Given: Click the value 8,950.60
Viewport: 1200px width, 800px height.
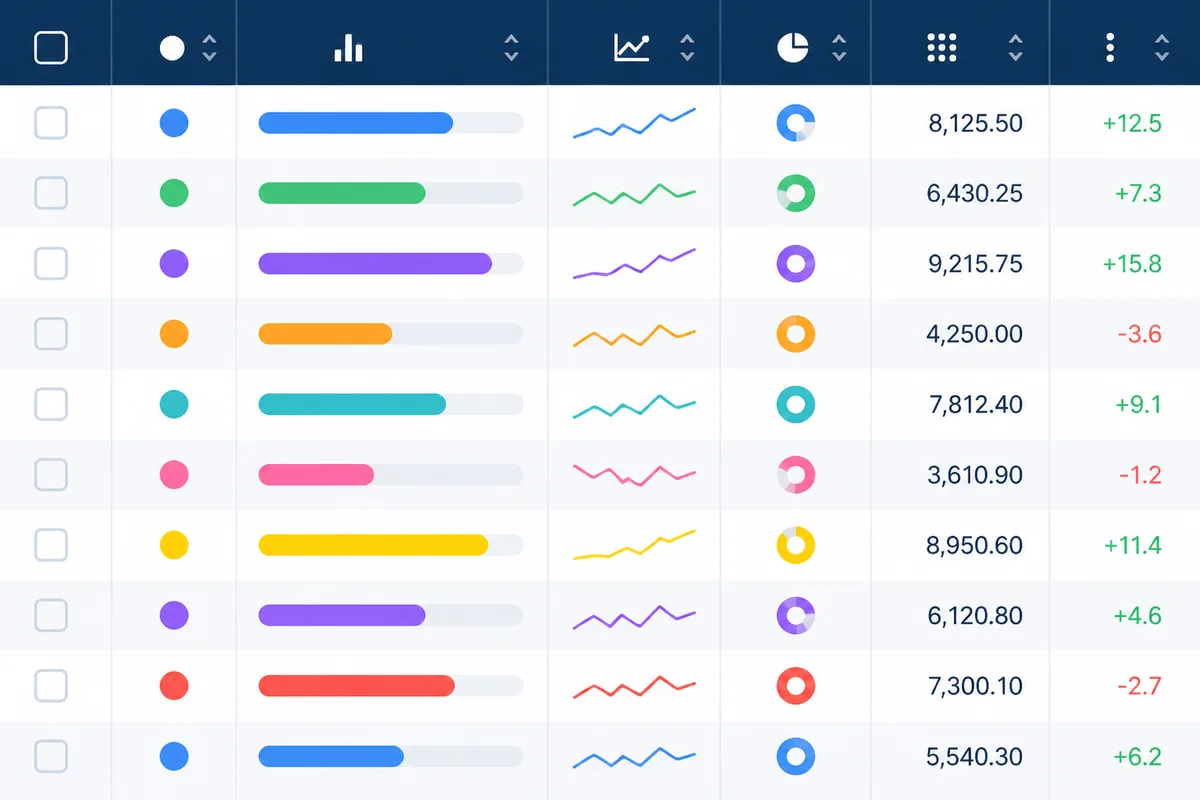Looking at the screenshot, I should pos(975,546).
